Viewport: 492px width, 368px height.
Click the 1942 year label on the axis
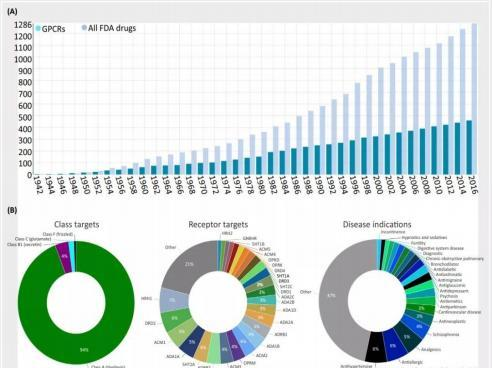click(x=37, y=185)
